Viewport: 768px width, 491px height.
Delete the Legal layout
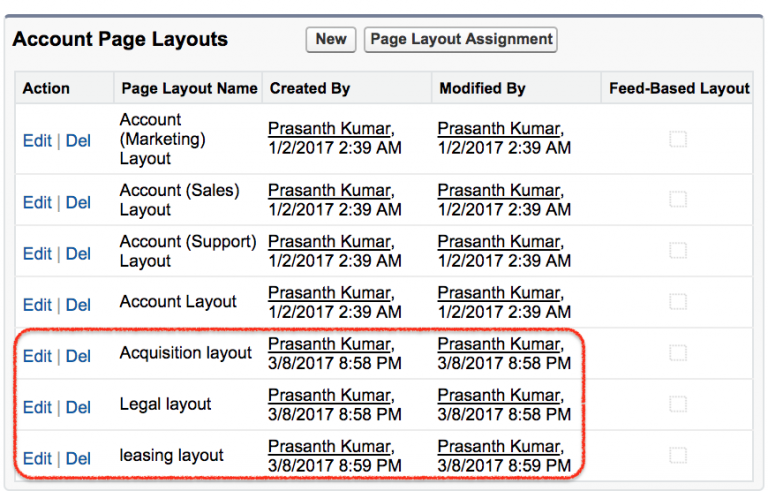pyautogui.click(x=78, y=407)
